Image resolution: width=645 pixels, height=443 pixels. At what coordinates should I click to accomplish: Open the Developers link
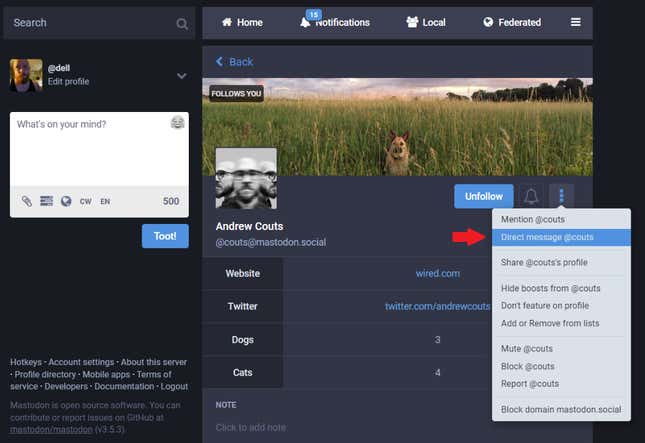coord(66,387)
